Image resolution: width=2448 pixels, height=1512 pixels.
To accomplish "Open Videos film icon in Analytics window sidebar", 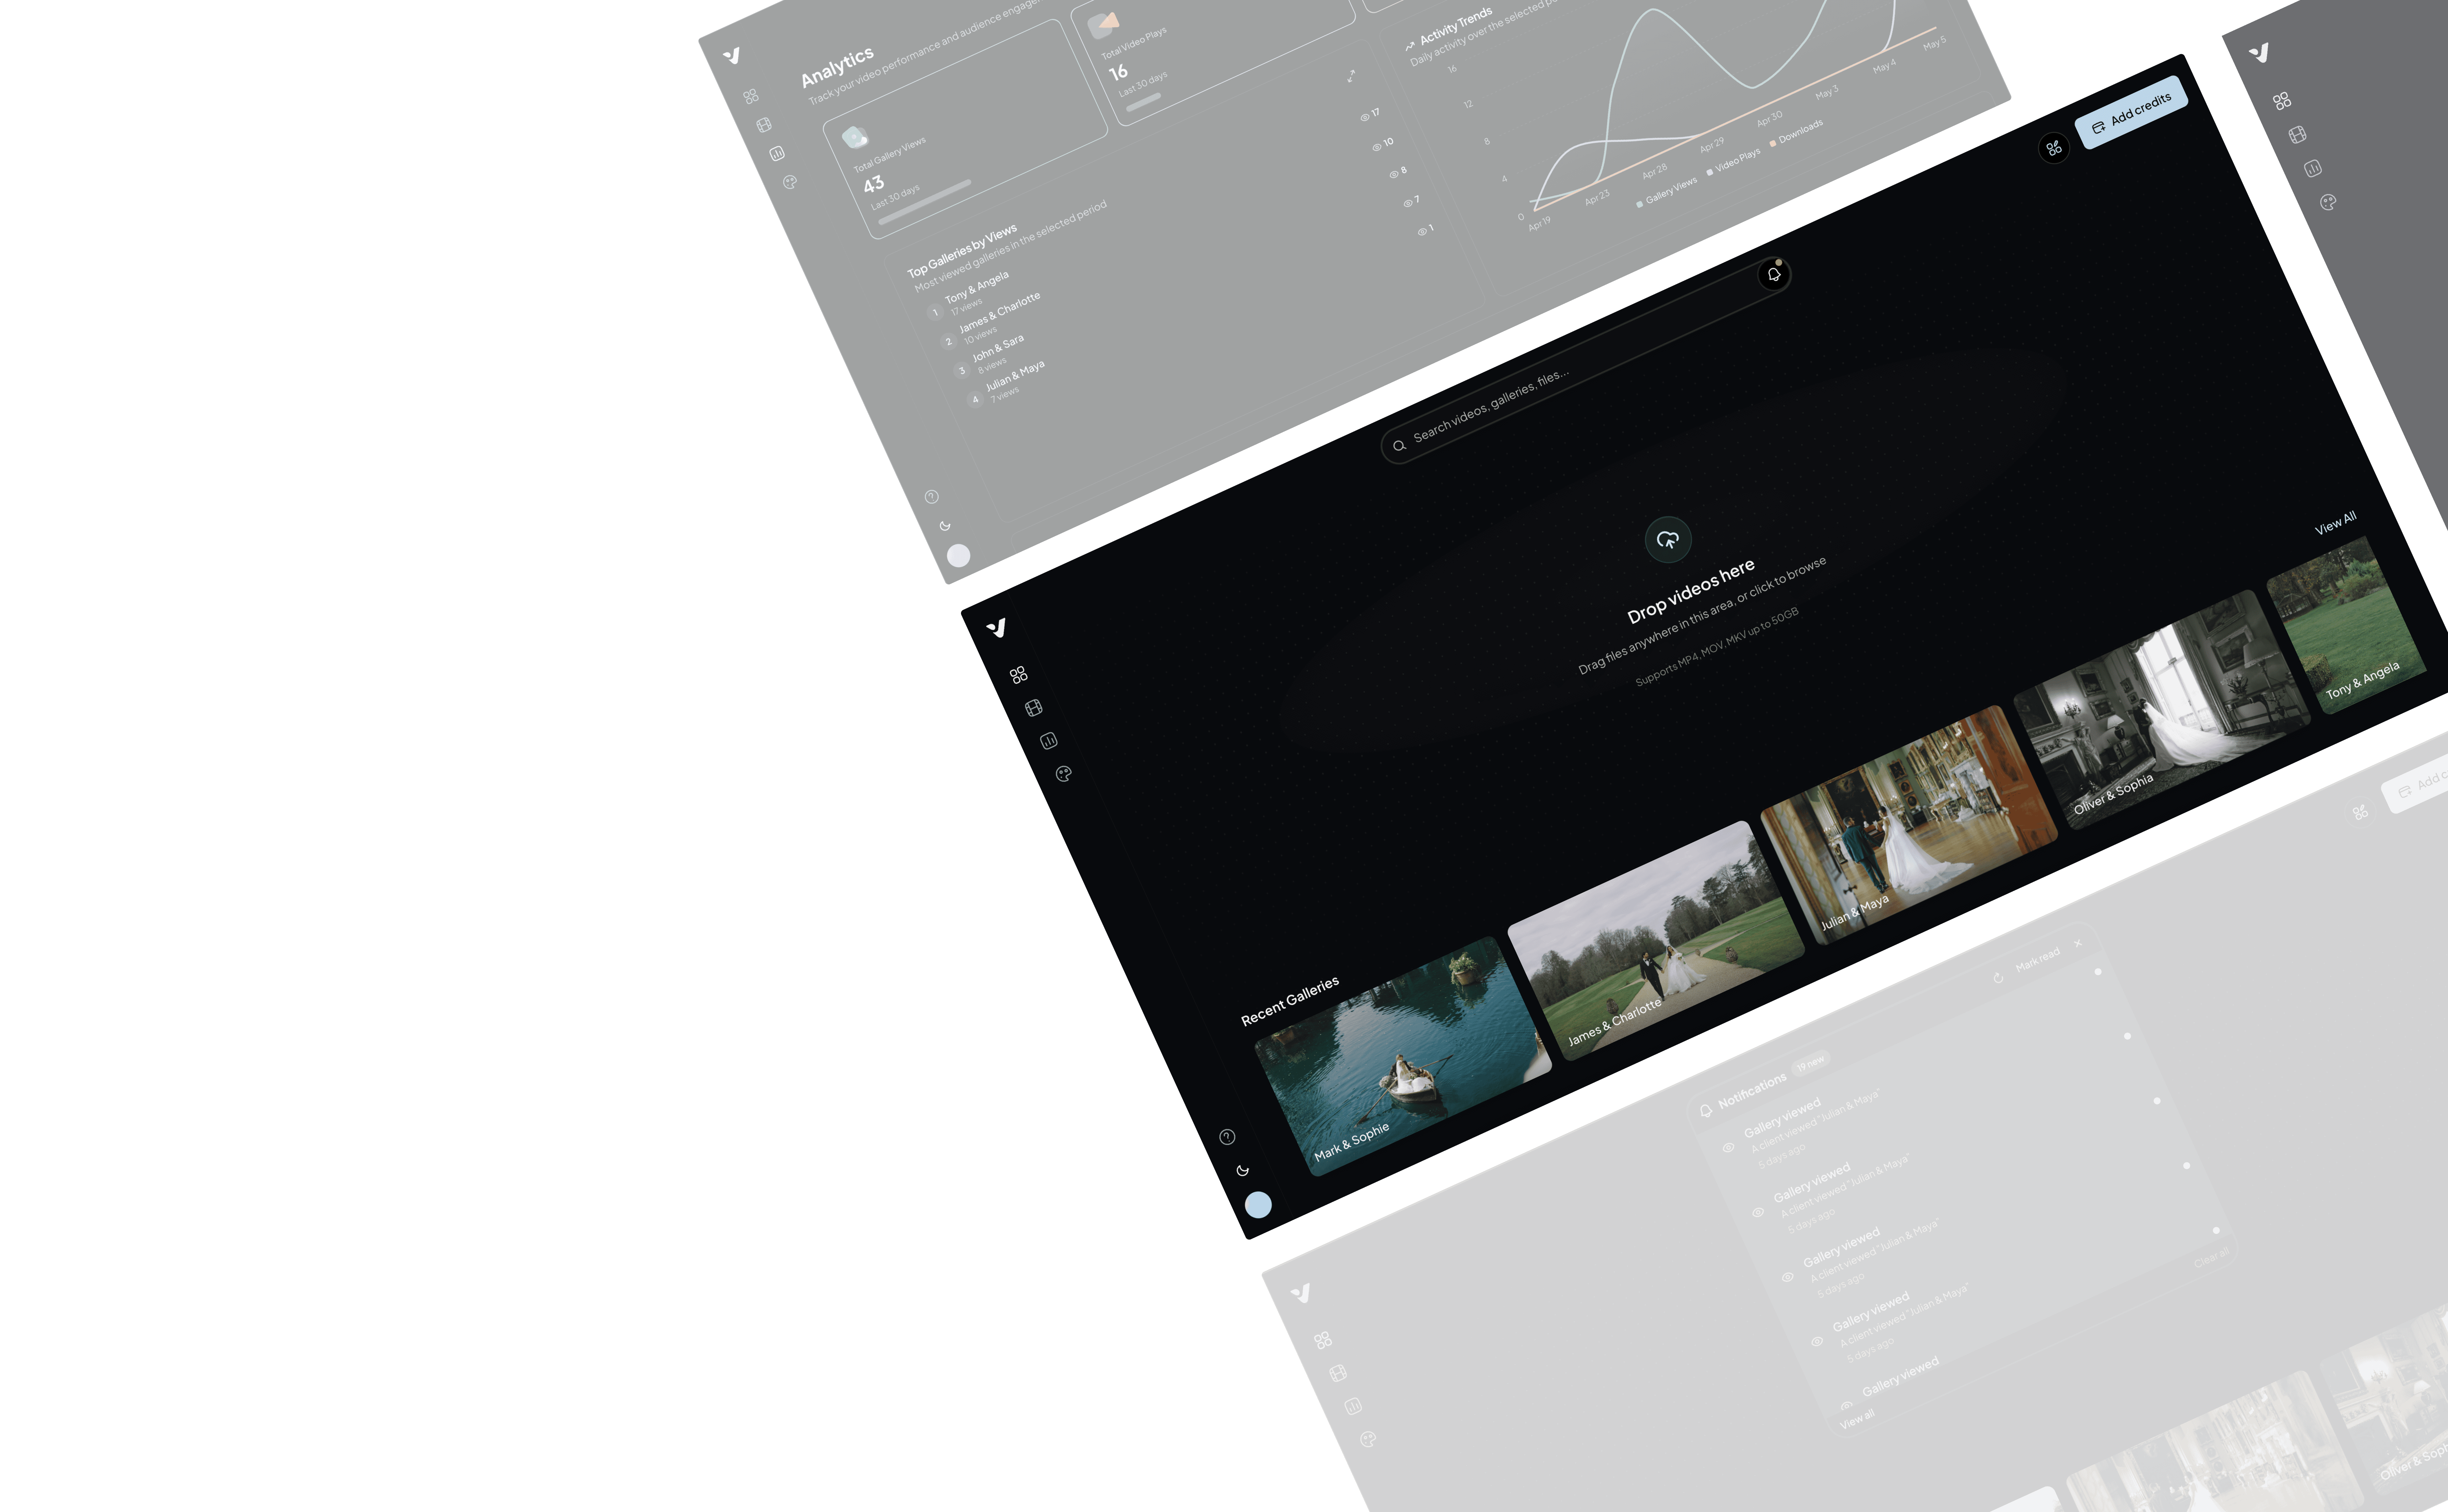I will (x=764, y=125).
